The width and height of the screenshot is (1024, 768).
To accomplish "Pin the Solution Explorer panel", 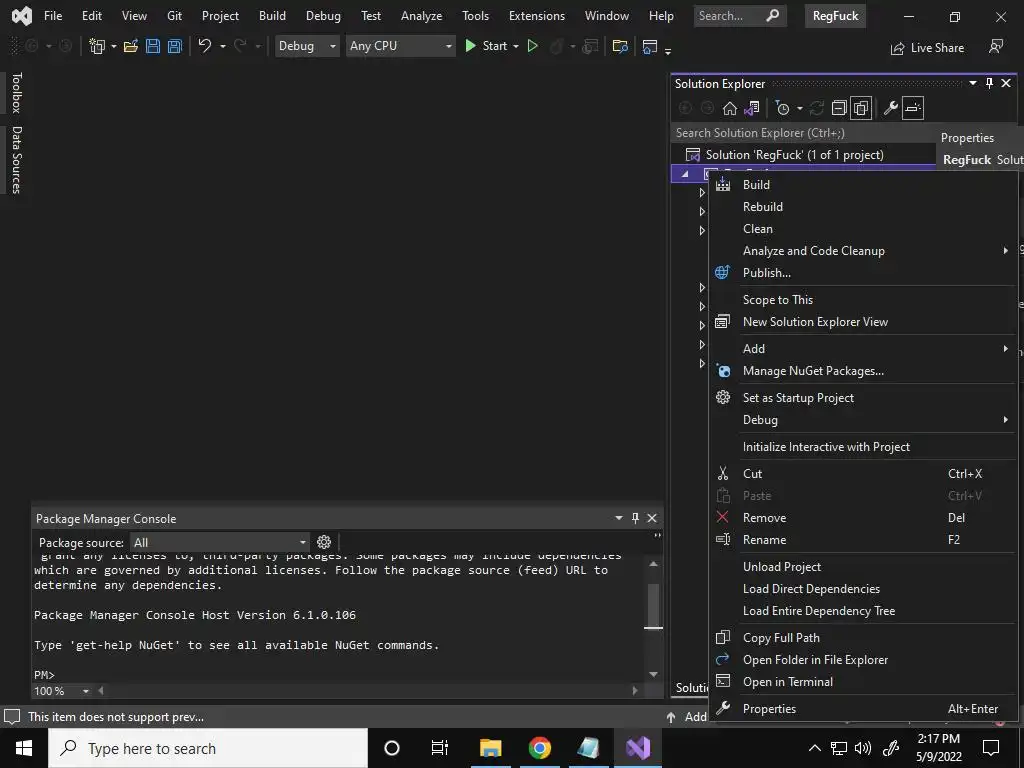I will tap(989, 83).
